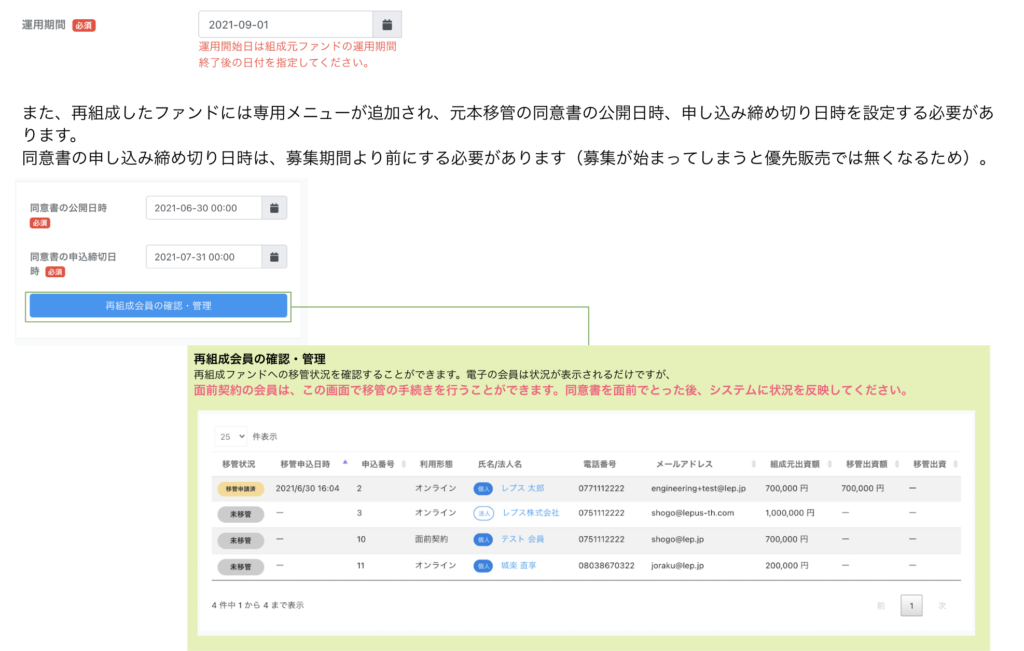Click the 次 next page button
Viewport: 1024px width, 651px height.
click(942, 605)
